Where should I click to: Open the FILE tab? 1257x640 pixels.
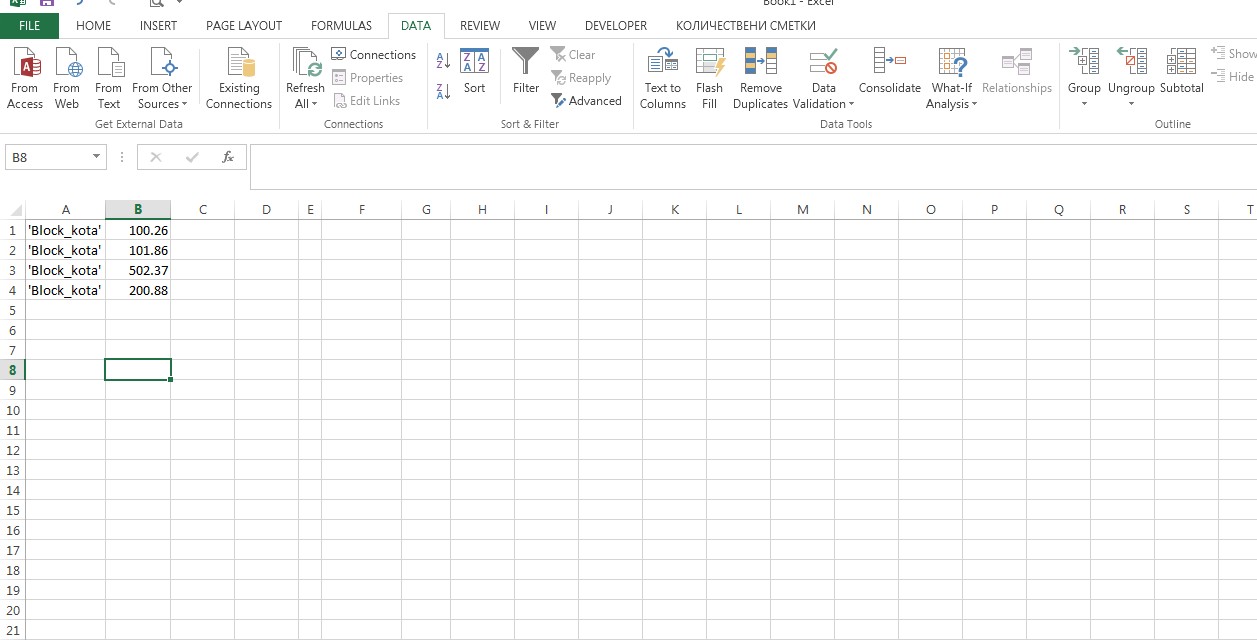coord(30,26)
